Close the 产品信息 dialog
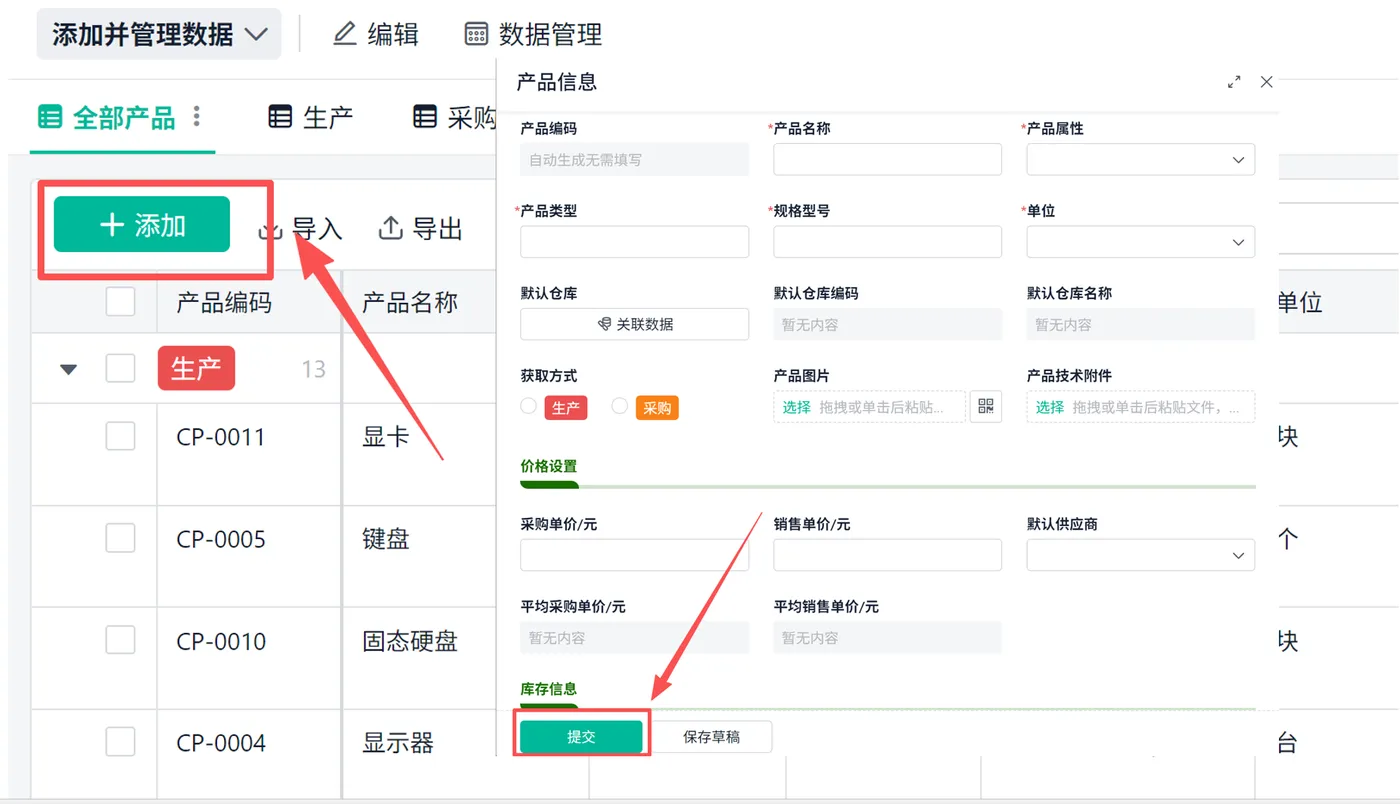 [1266, 82]
